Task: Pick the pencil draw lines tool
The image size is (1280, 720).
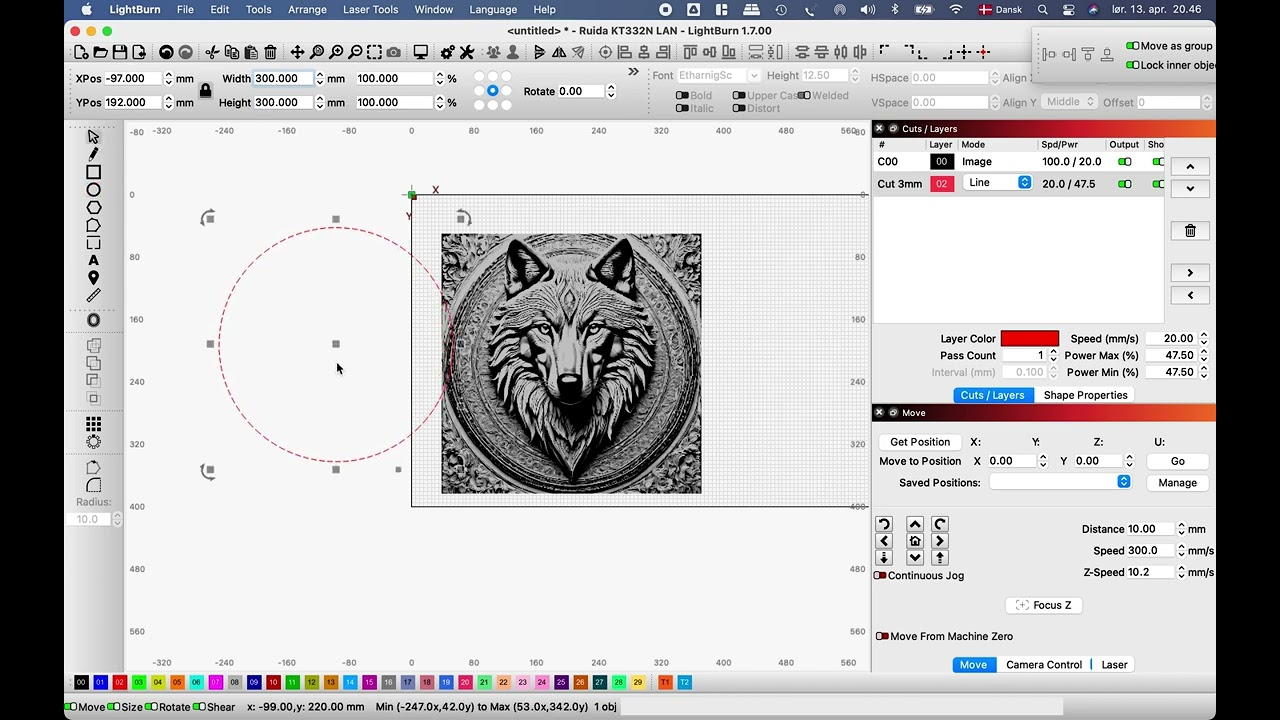Action: pyautogui.click(x=93, y=154)
